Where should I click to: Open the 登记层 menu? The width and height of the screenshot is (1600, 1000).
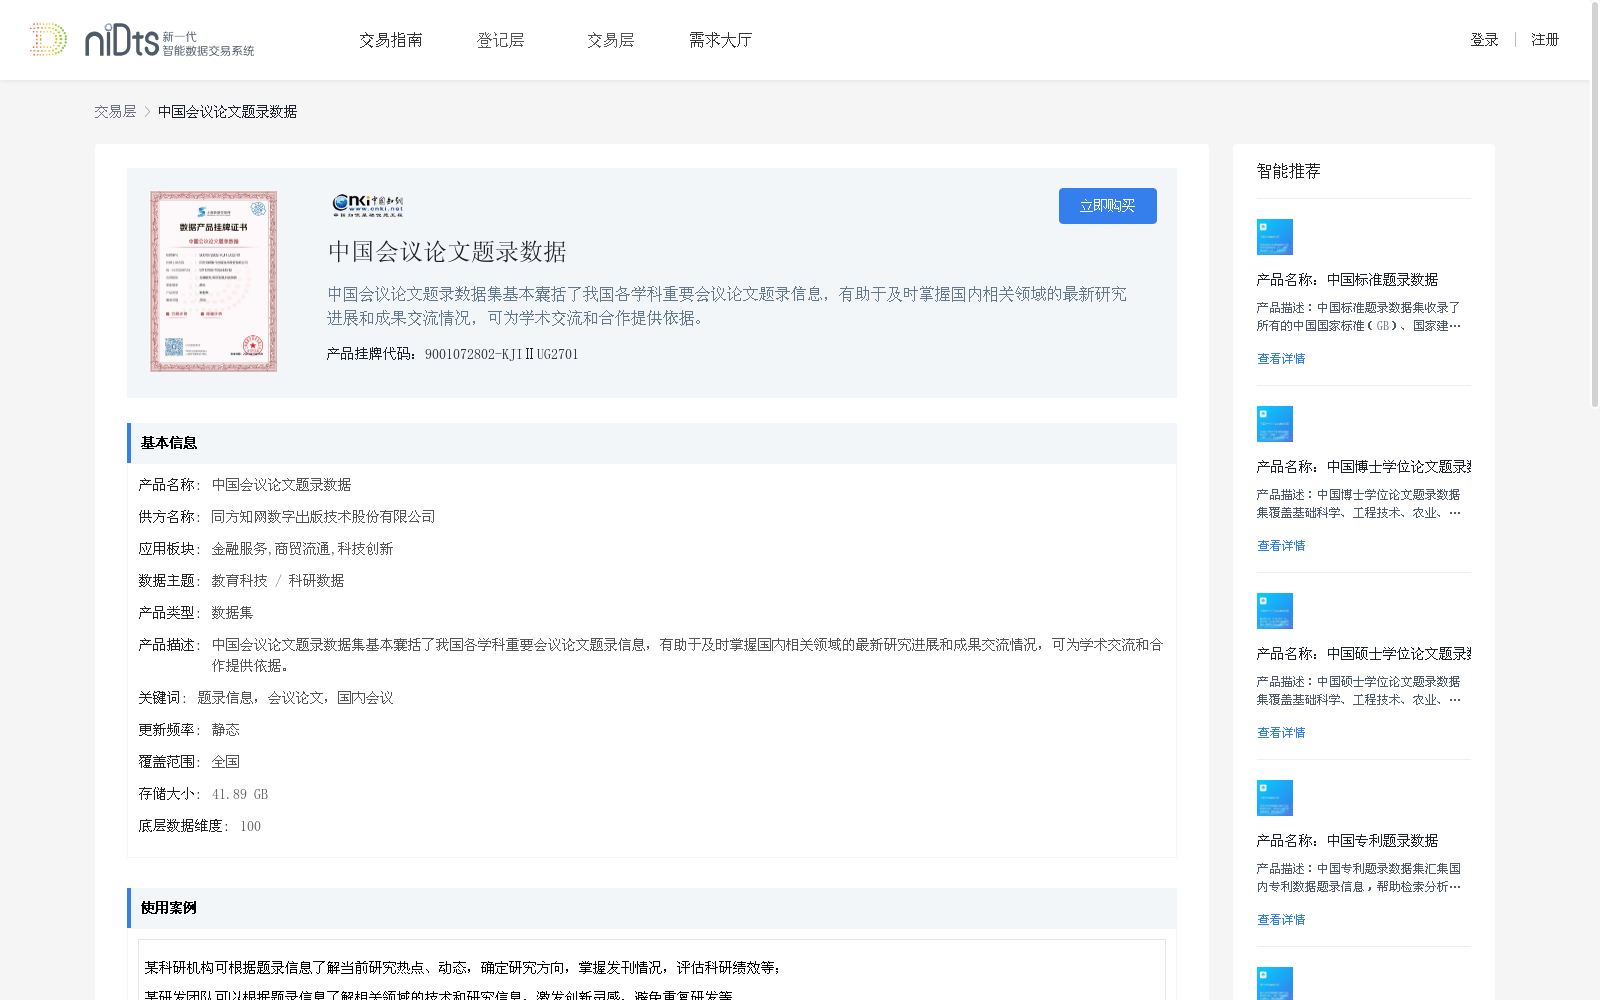pos(501,40)
